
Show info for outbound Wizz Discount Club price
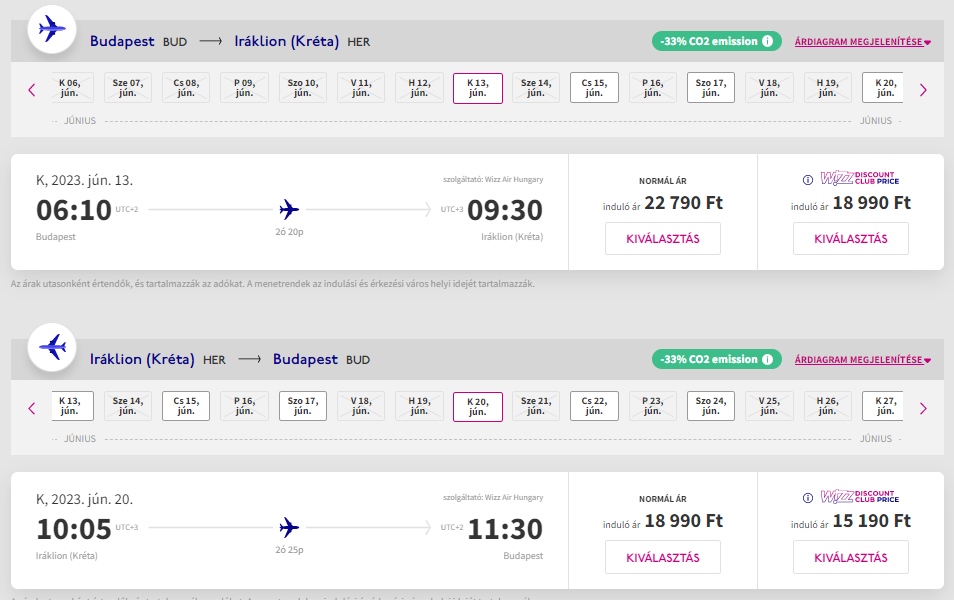pos(808,180)
